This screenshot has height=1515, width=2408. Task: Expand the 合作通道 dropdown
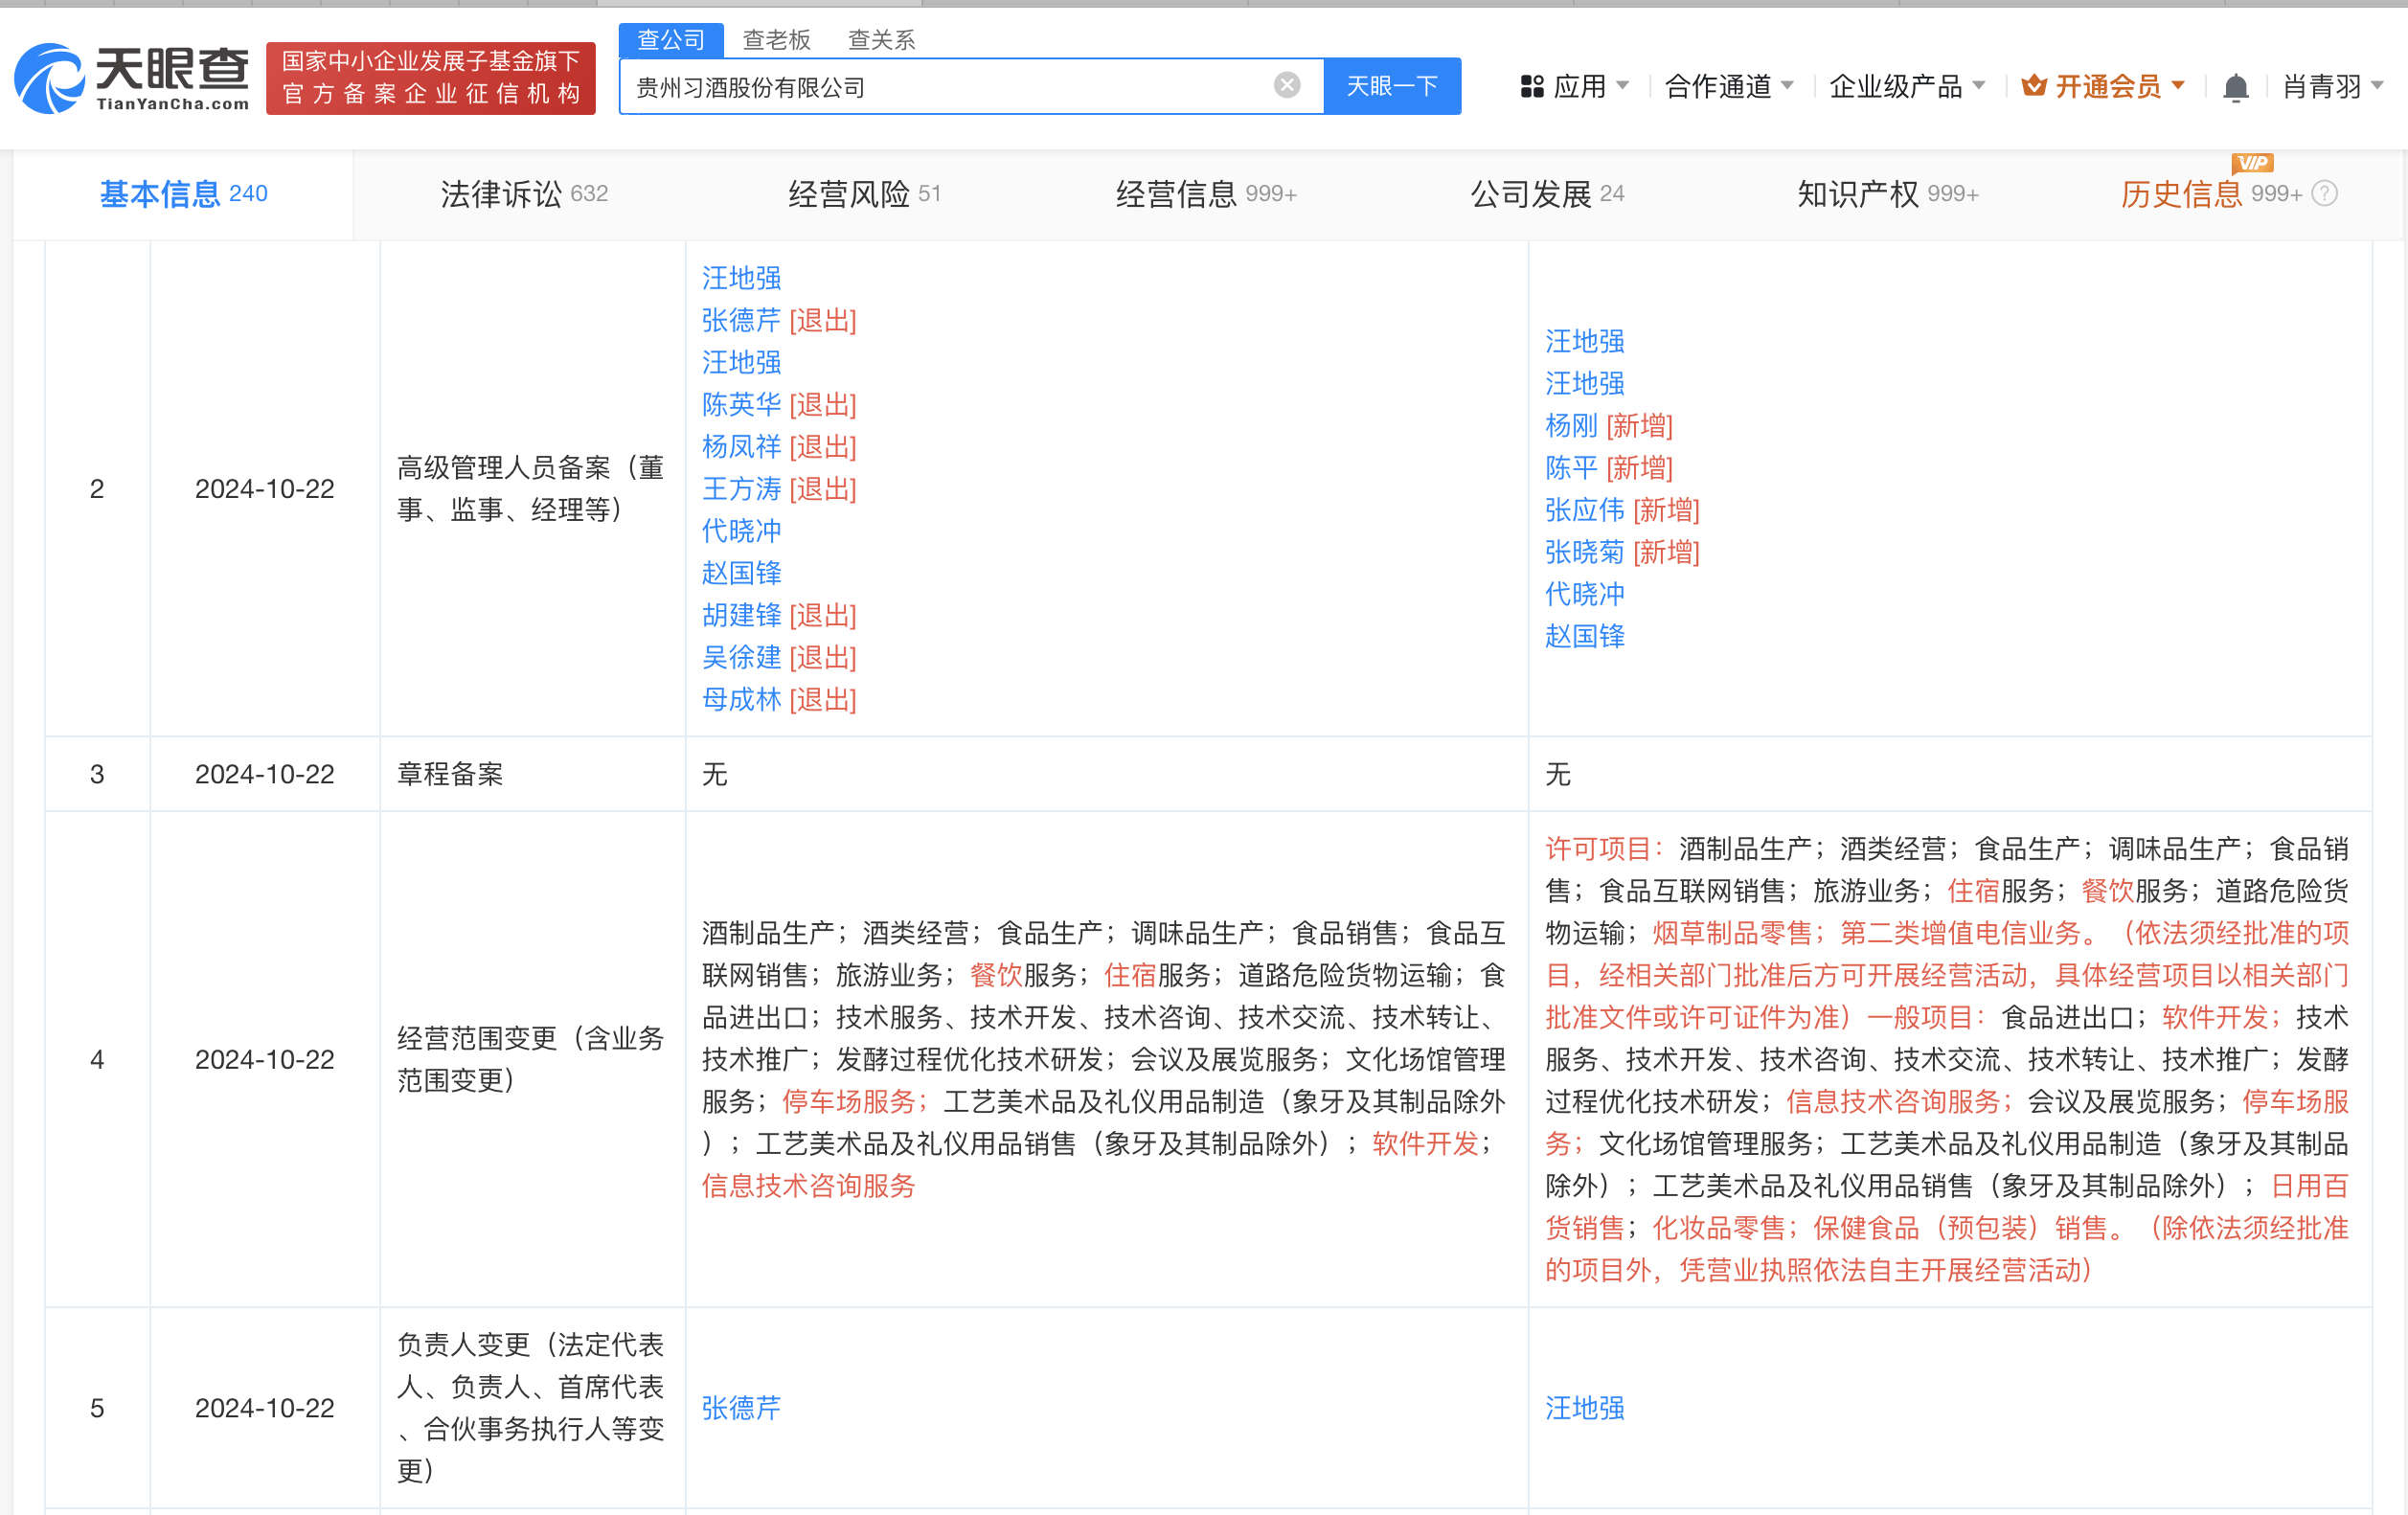[x=1729, y=87]
